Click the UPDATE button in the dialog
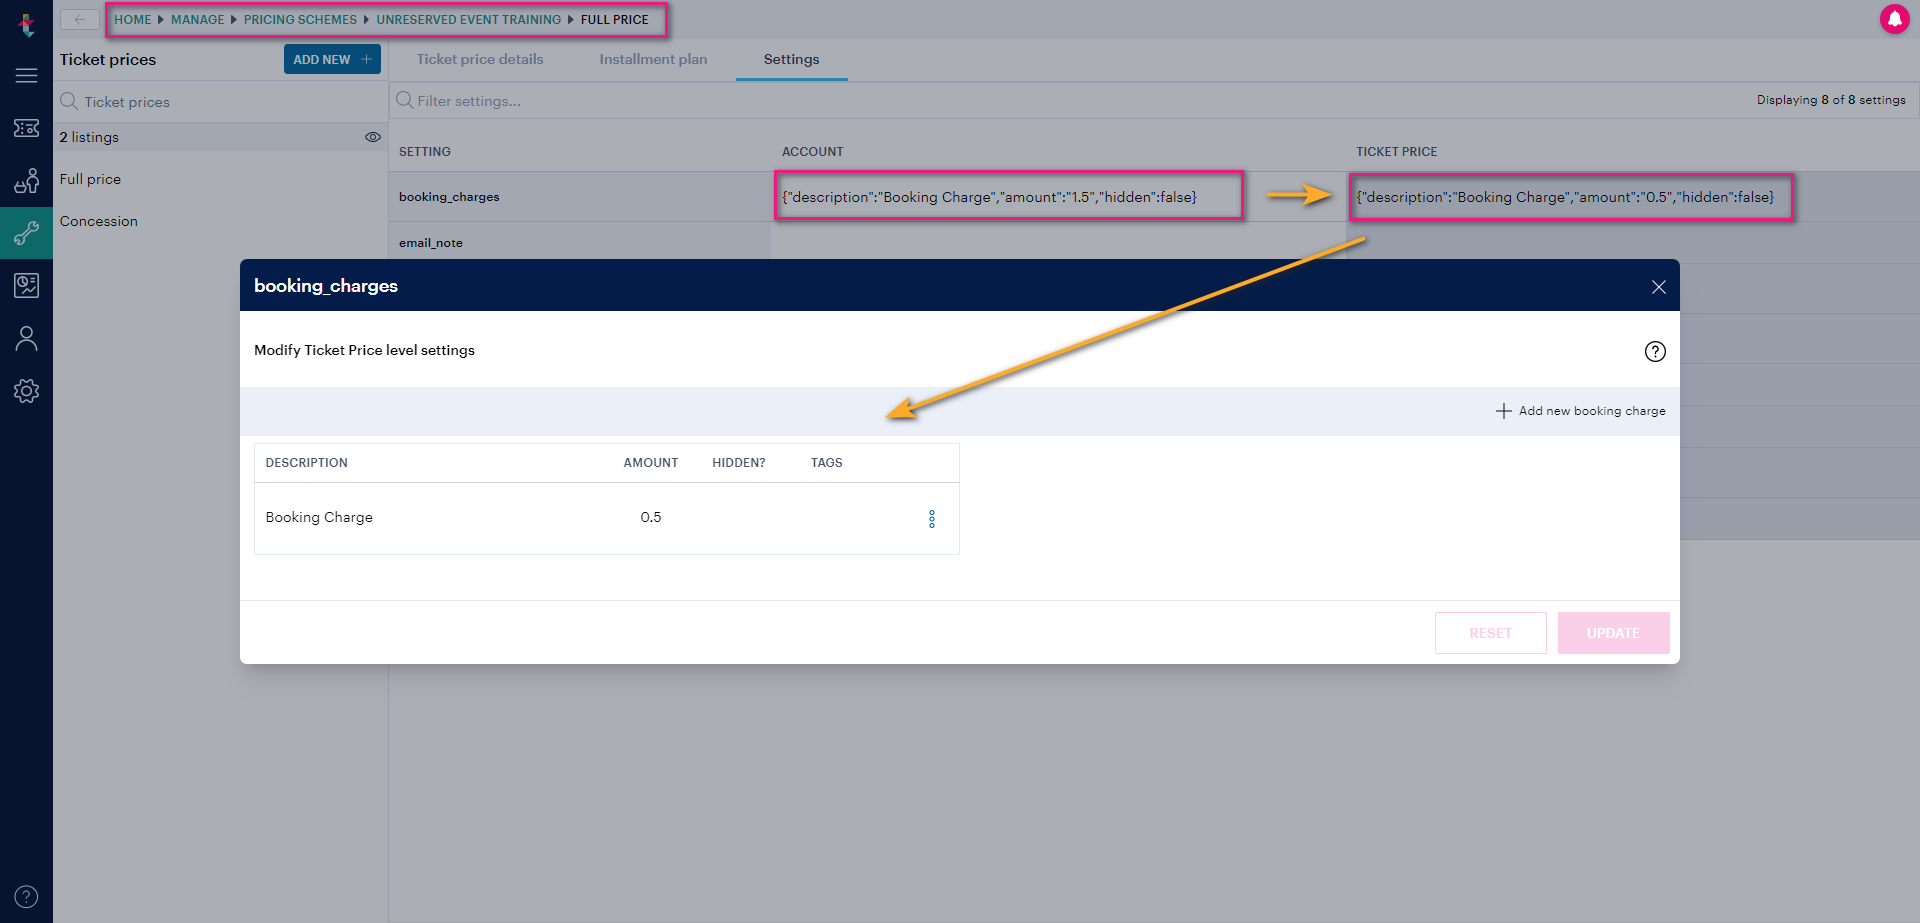 click(1612, 632)
